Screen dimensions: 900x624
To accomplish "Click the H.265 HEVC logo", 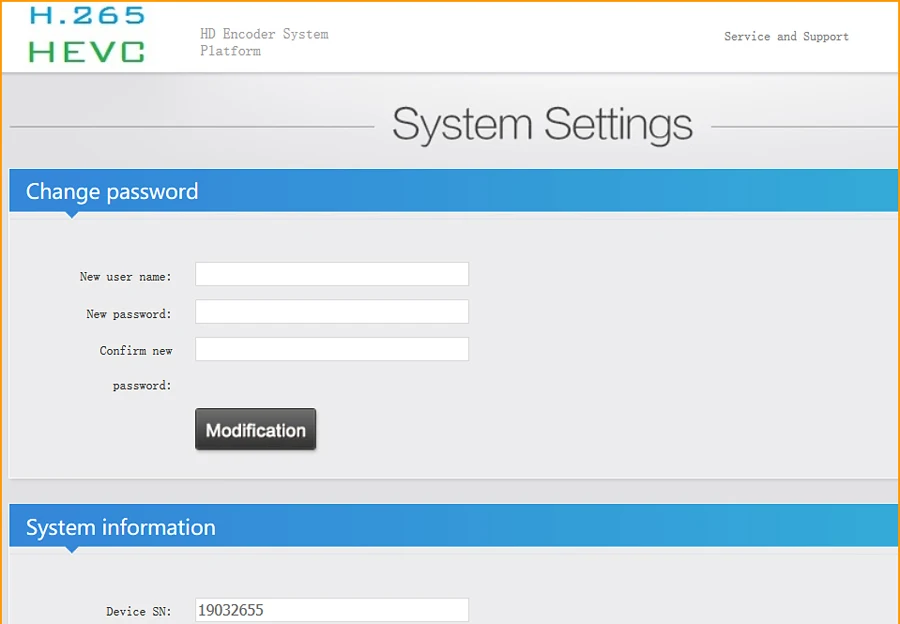I will pyautogui.click(x=87, y=34).
